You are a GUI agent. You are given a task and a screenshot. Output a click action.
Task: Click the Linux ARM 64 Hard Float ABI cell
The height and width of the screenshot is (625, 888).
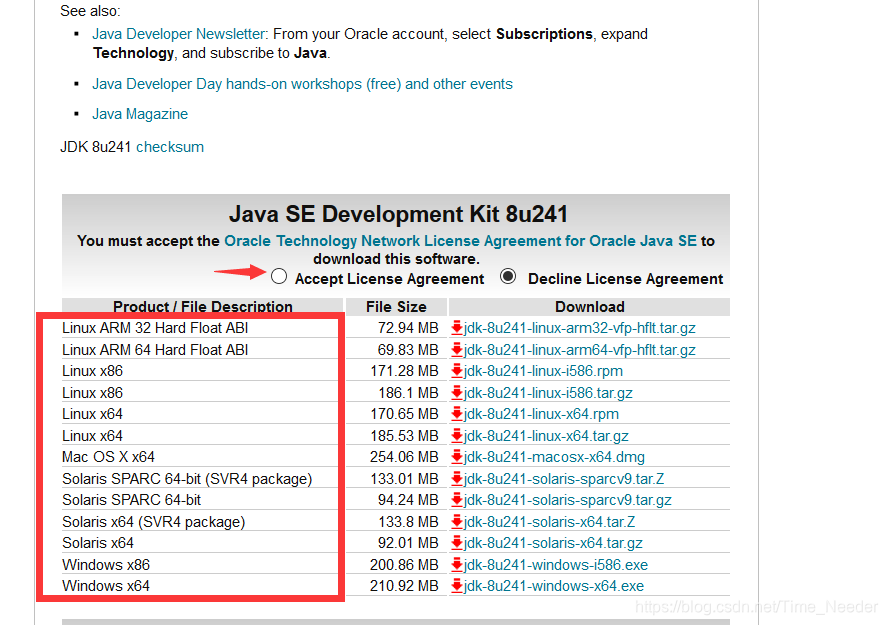[155, 350]
